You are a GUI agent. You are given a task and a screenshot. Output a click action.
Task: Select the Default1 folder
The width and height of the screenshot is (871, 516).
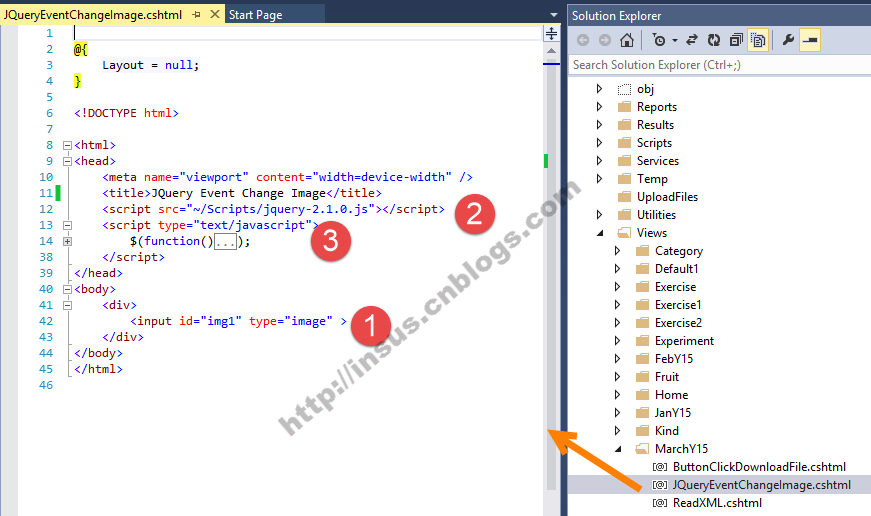click(676, 269)
